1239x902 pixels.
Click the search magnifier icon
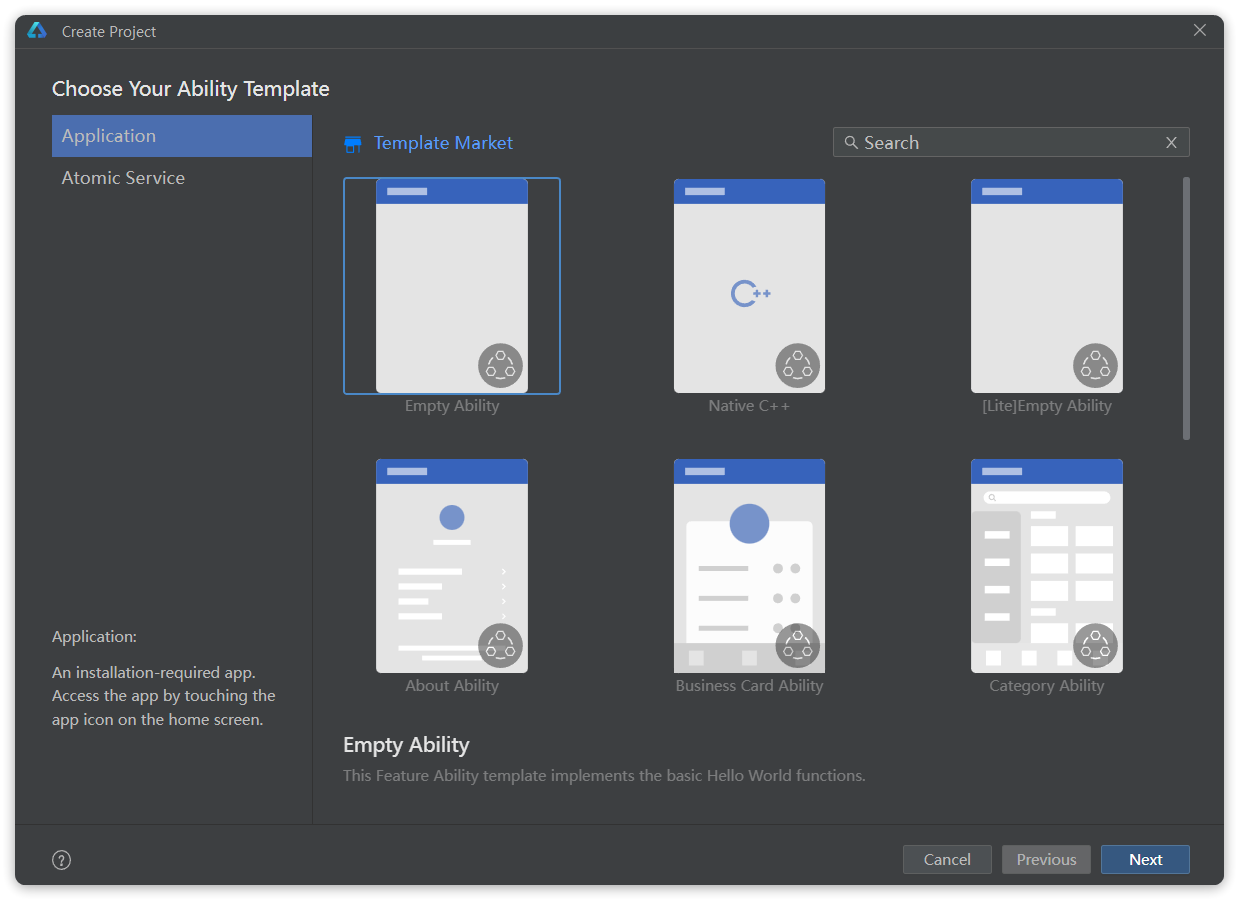pyautogui.click(x=851, y=142)
